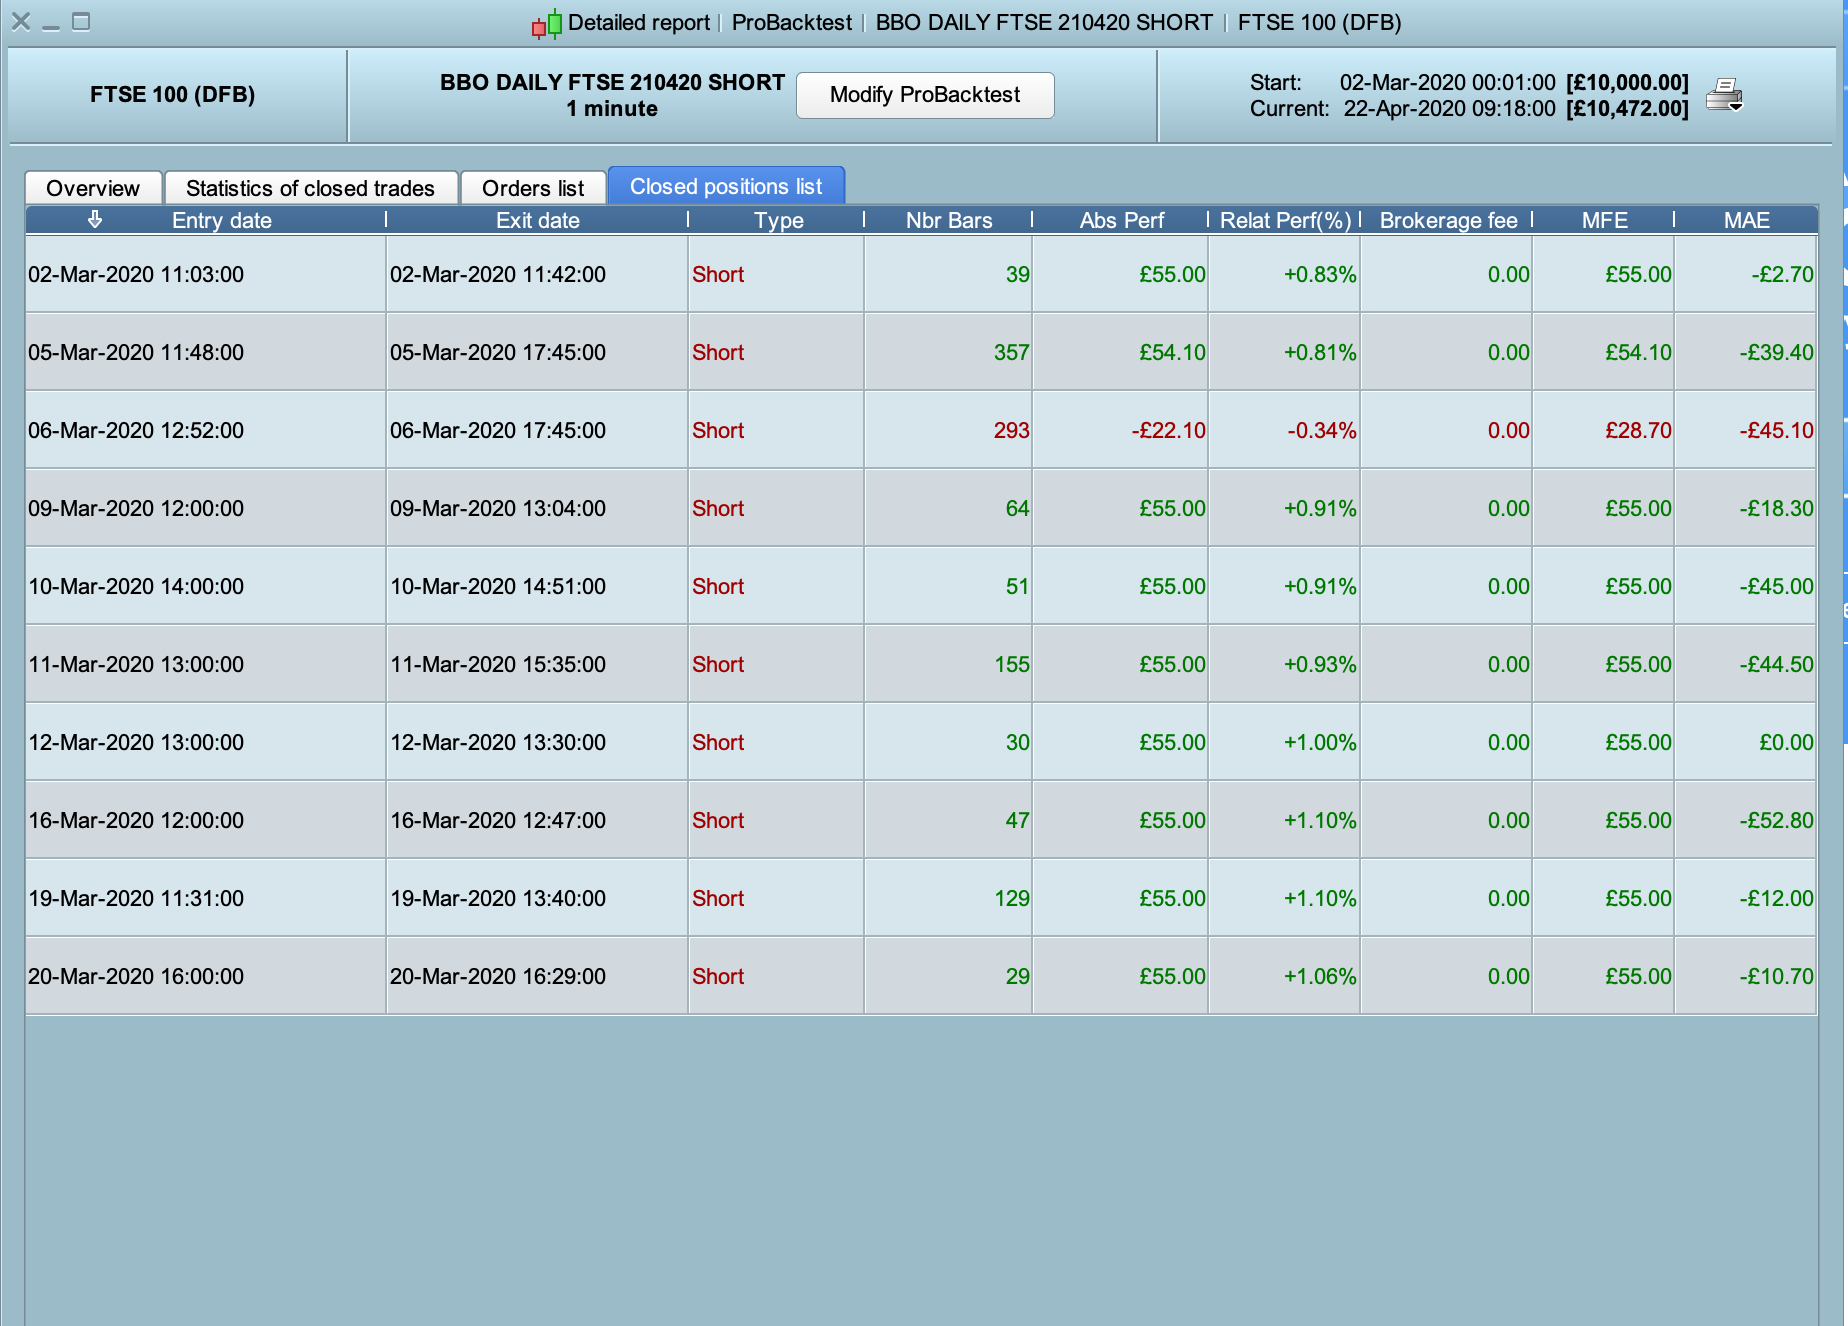Close the Detailed report window
1848x1326 pixels.
21,21
